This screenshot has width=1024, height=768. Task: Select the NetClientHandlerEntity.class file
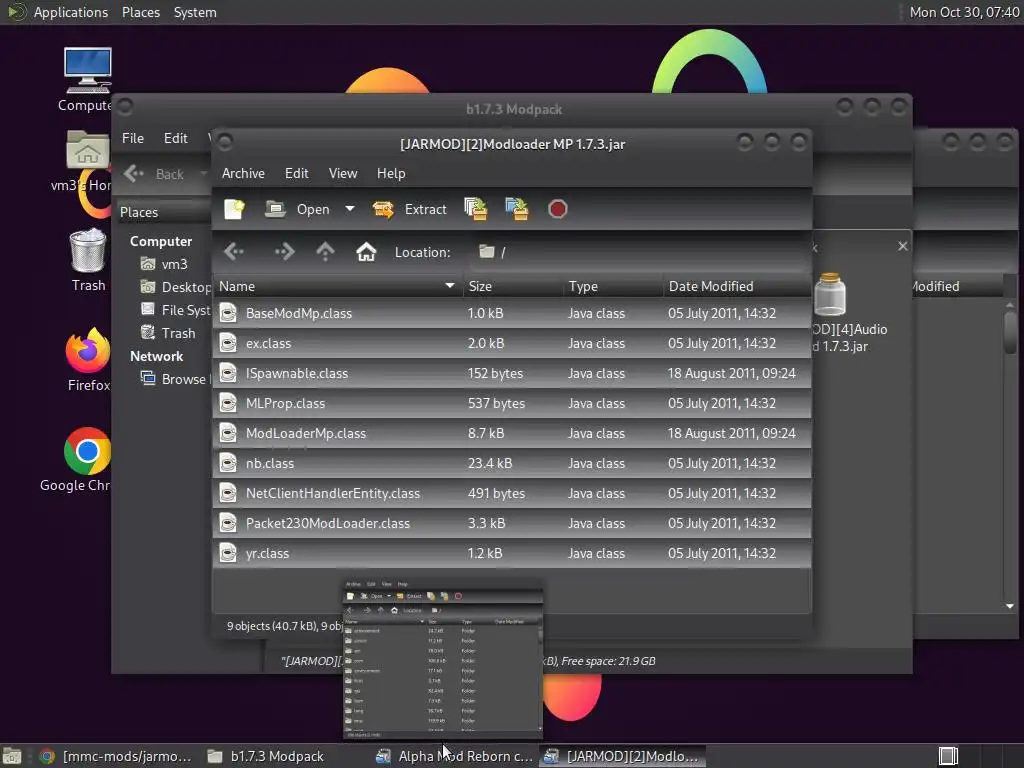(512, 493)
